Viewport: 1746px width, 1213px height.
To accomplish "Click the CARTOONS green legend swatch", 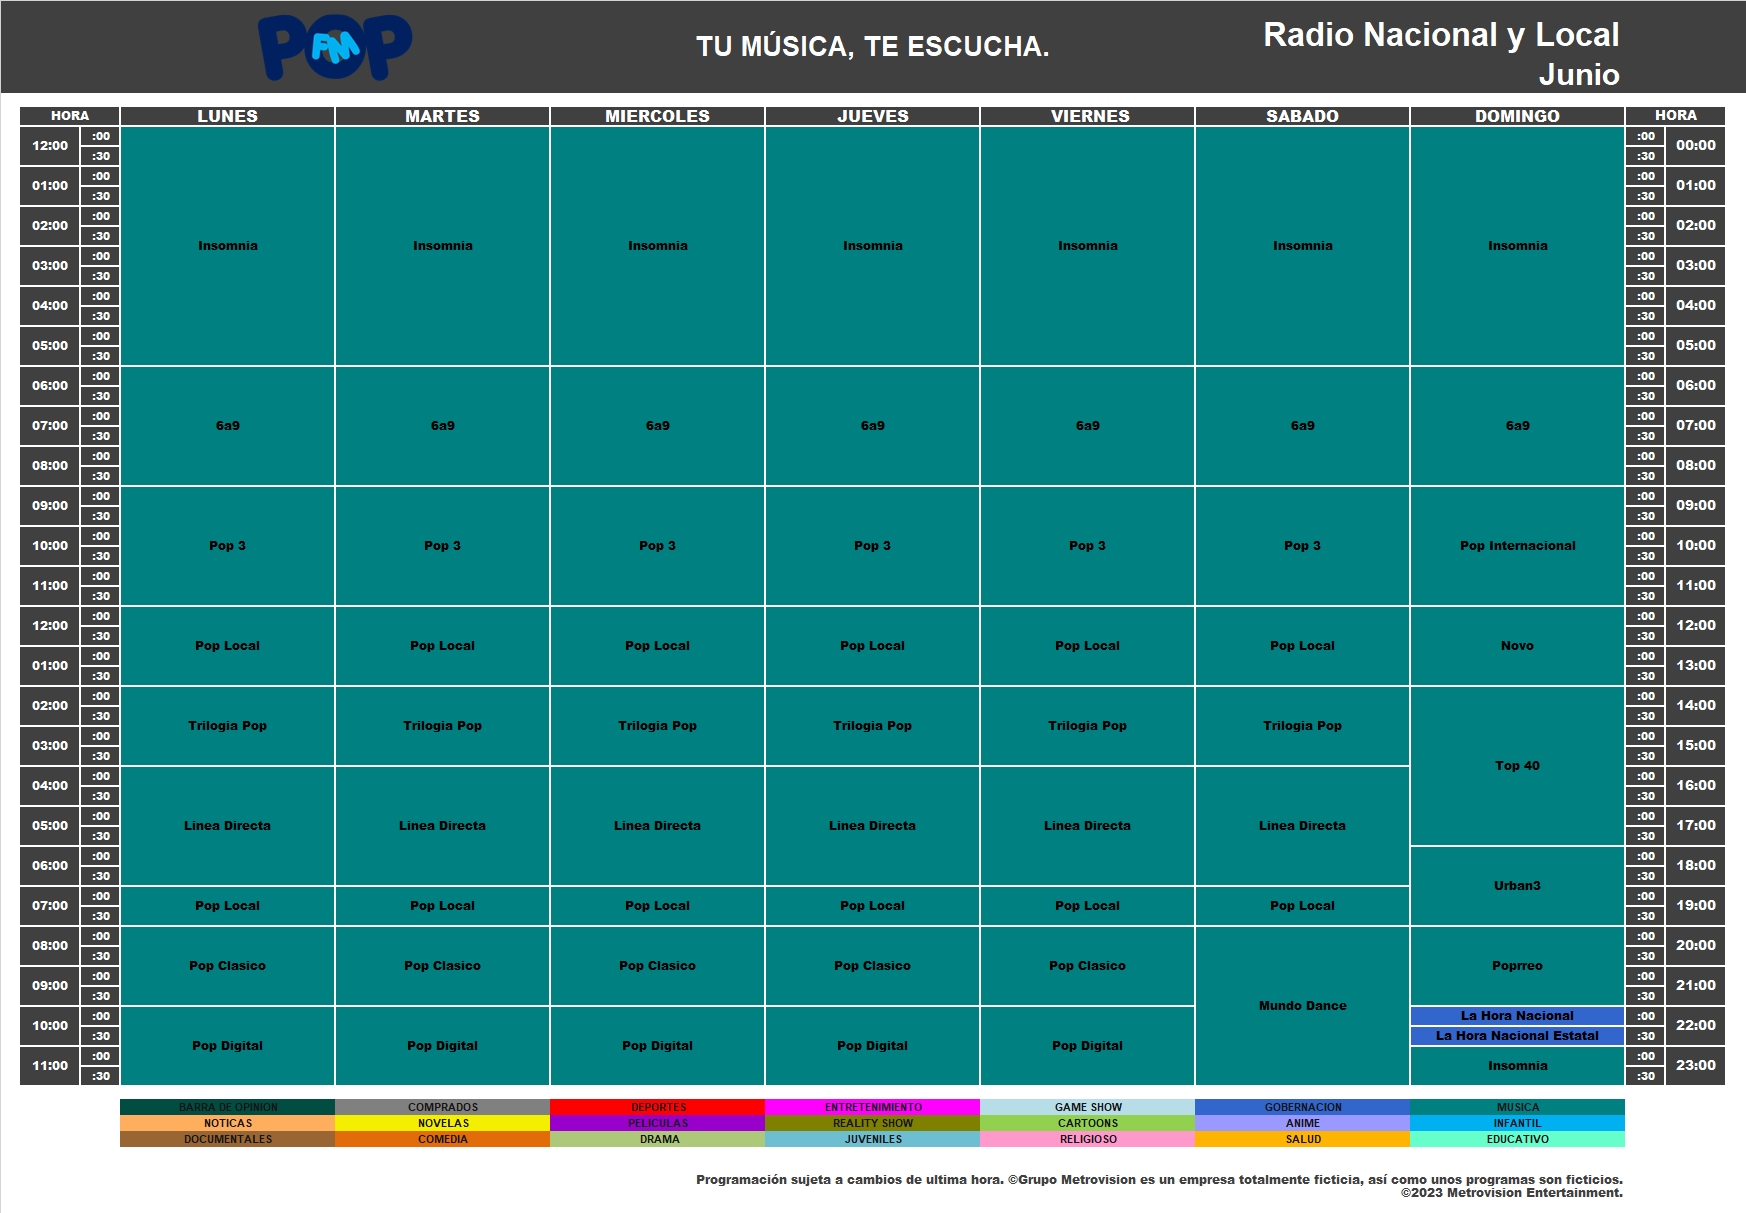I will click(x=1087, y=1123).
